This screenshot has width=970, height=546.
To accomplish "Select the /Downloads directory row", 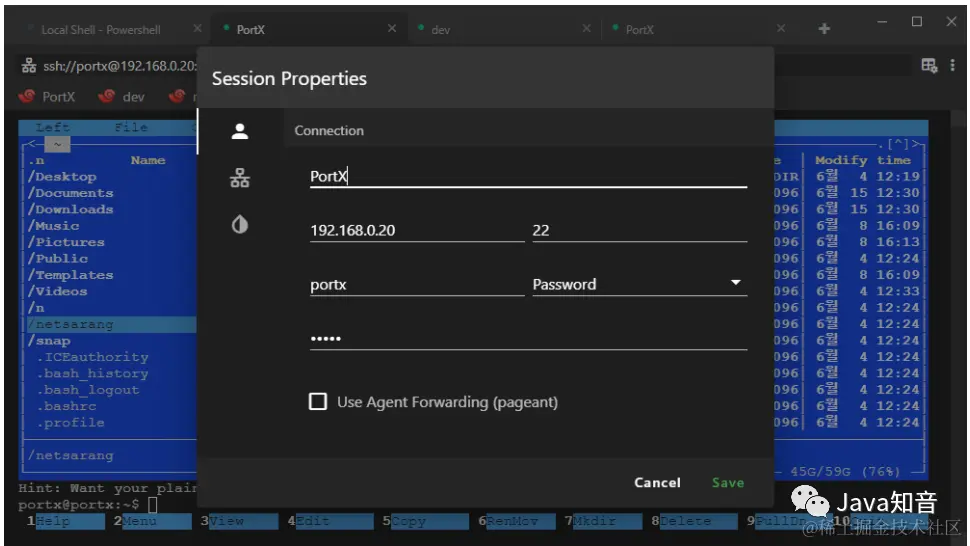I will [x=111, y=210].
